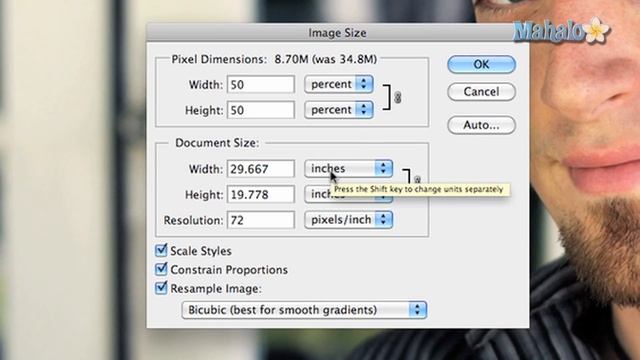Click the Pixel Dimensions chain link icon
Image resolution: width=640 pixels, height=360 pixels.
pyautogui.click(x=397, y=97)
